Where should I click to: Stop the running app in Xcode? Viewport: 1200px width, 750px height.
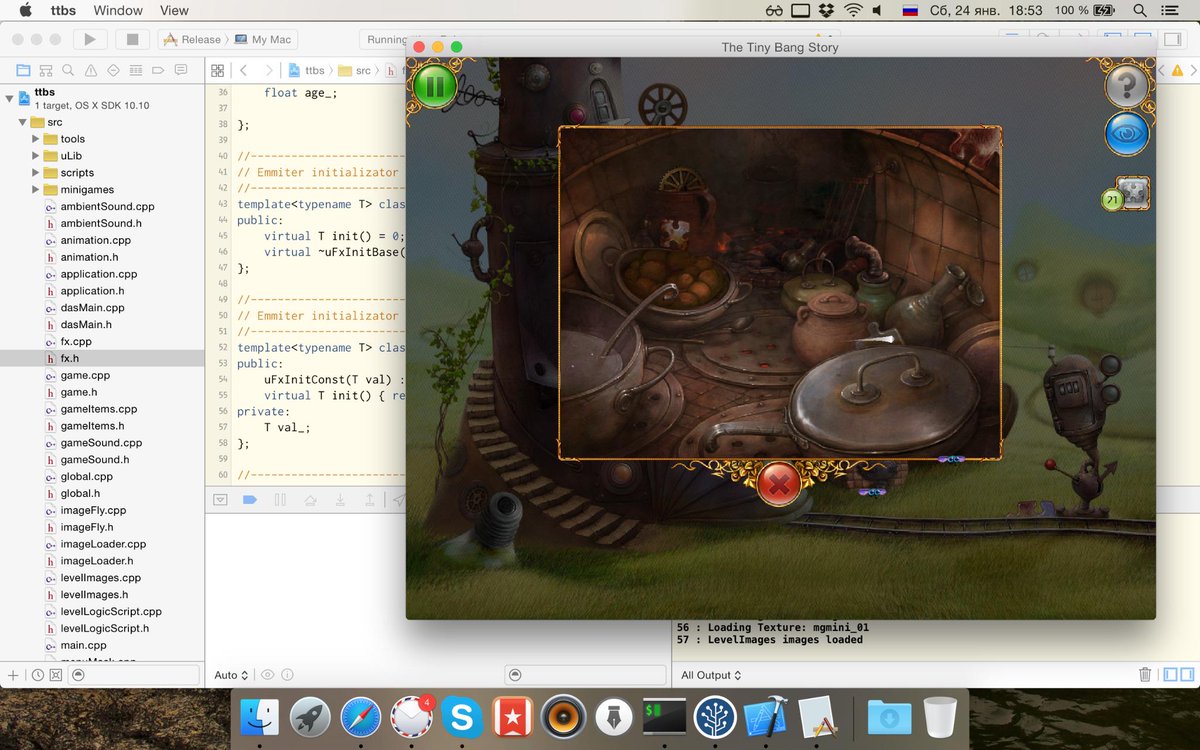pos(132,39)
